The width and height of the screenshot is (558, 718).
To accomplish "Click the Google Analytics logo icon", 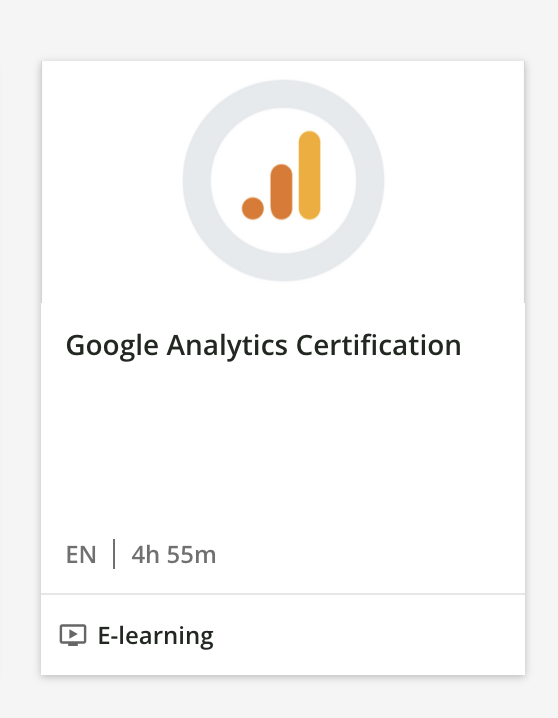I will click(x=281, y=175).
